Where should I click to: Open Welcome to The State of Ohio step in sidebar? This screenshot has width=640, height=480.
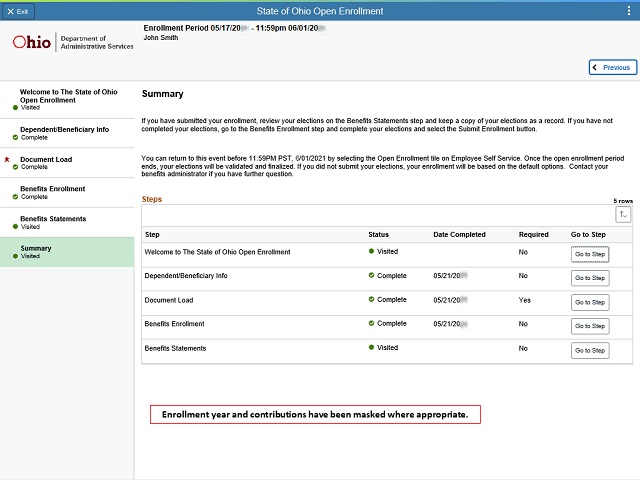[67, 100]
